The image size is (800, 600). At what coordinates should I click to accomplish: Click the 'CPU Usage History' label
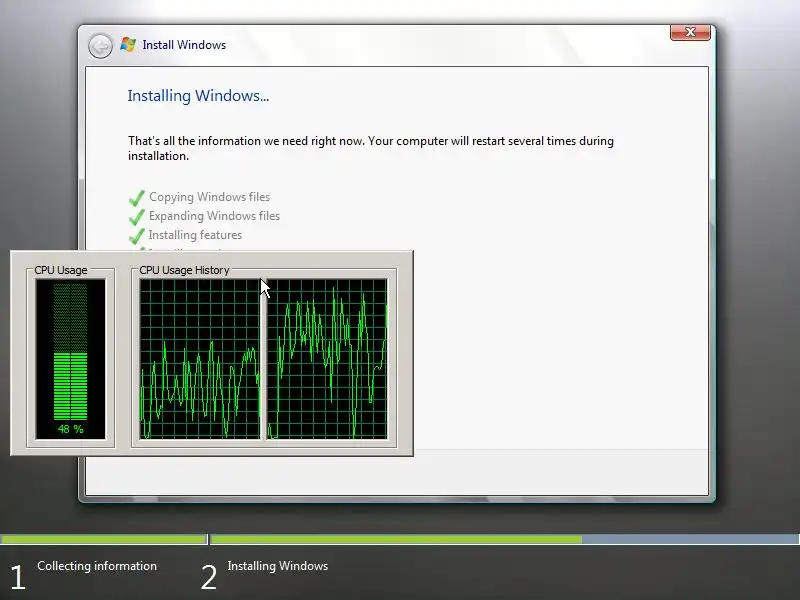pos(184,270)
